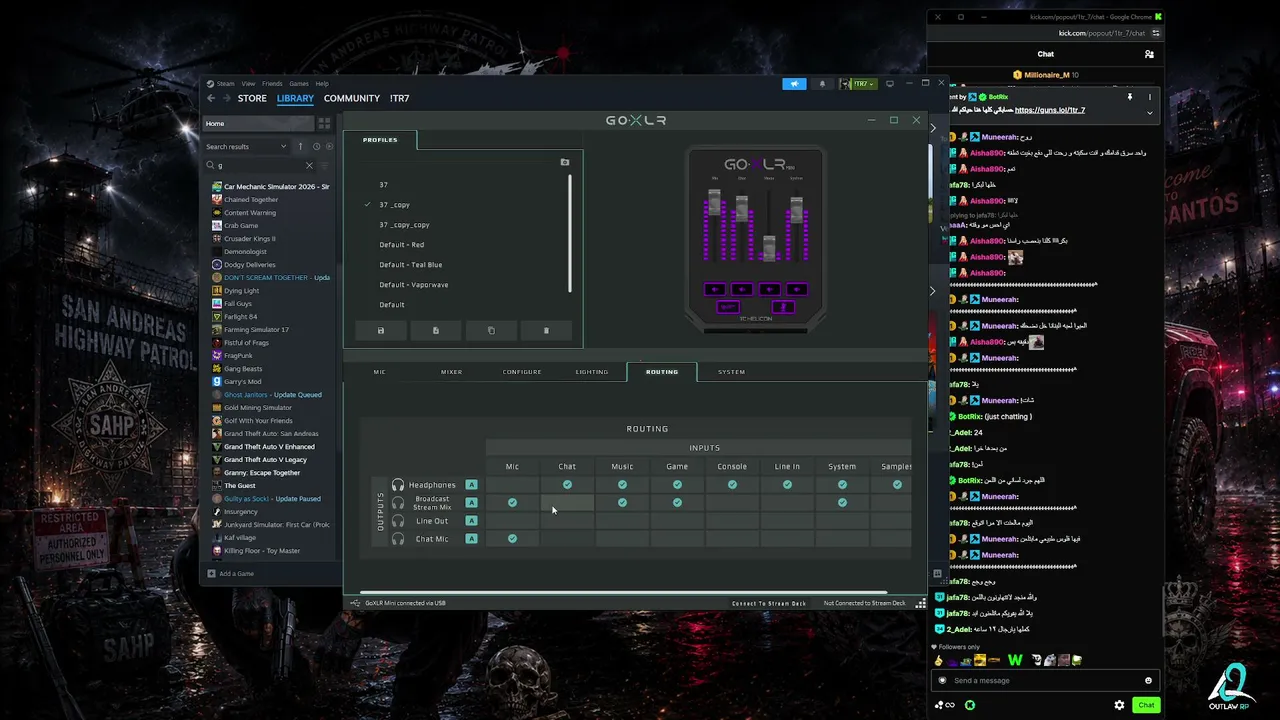Click the Car Mechanic Simulator 2026 game icon
Image resolution: width=1280 pixels, height=720 pixels.
[217, 187]
